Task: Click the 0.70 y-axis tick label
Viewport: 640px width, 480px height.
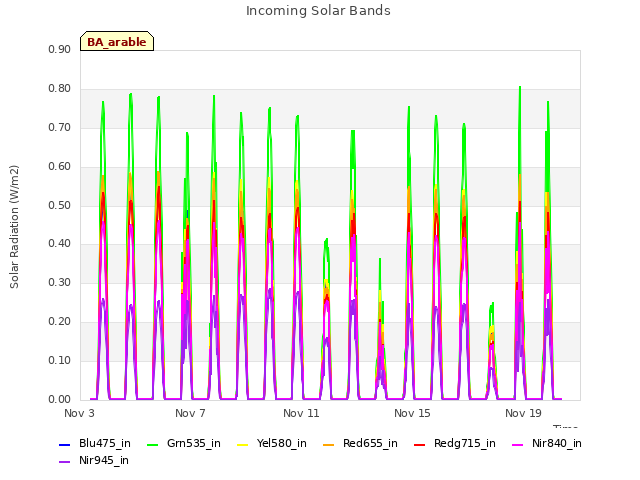Action: (60, 127)
